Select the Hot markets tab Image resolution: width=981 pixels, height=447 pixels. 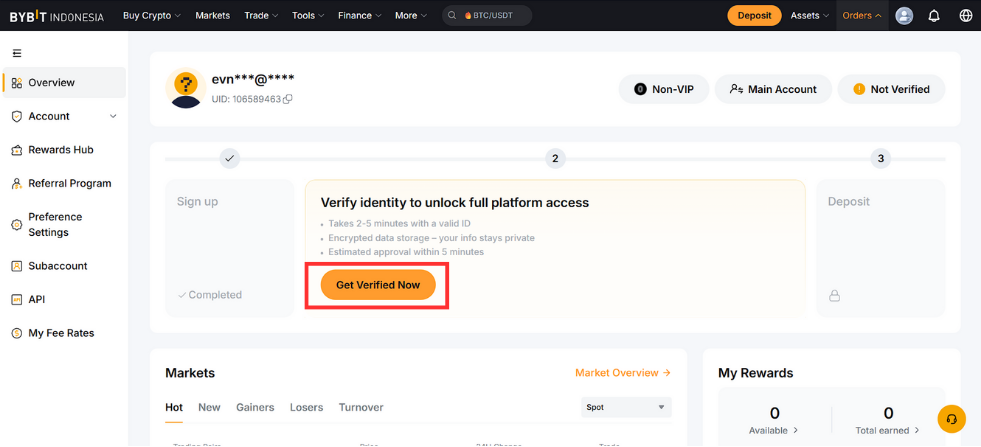[174, 408]
